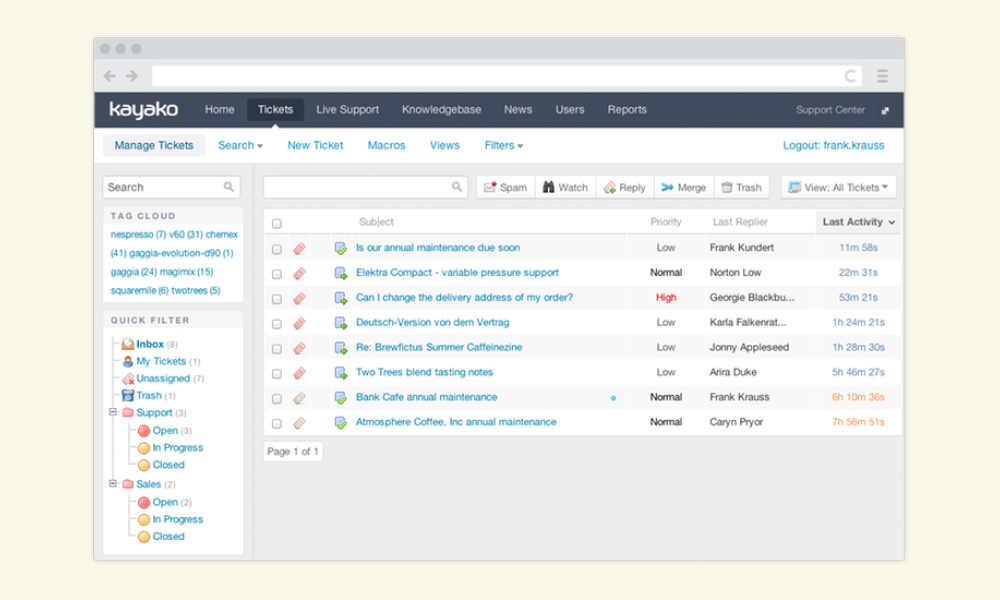Reload page with browser refresh icon
Screen dimensions: 1000x600
point(849,76)
